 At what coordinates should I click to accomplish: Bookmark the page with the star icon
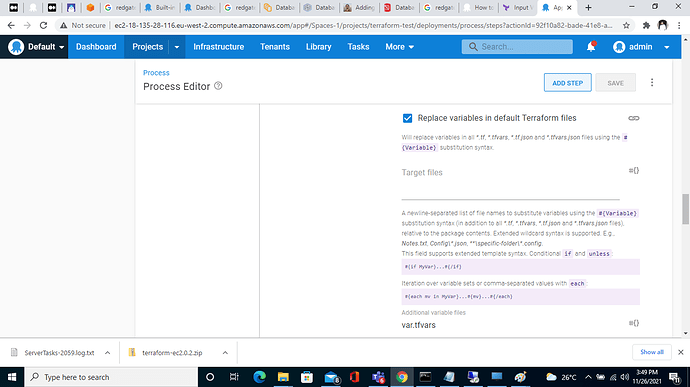[626, 26]
